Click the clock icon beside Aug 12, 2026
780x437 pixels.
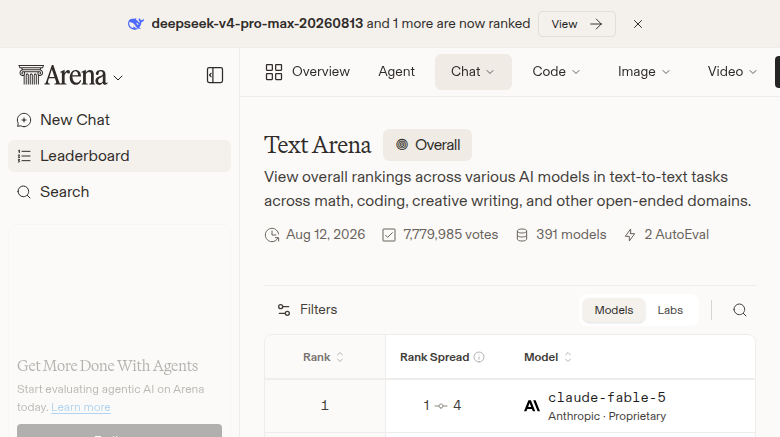(x=272, y=235)
